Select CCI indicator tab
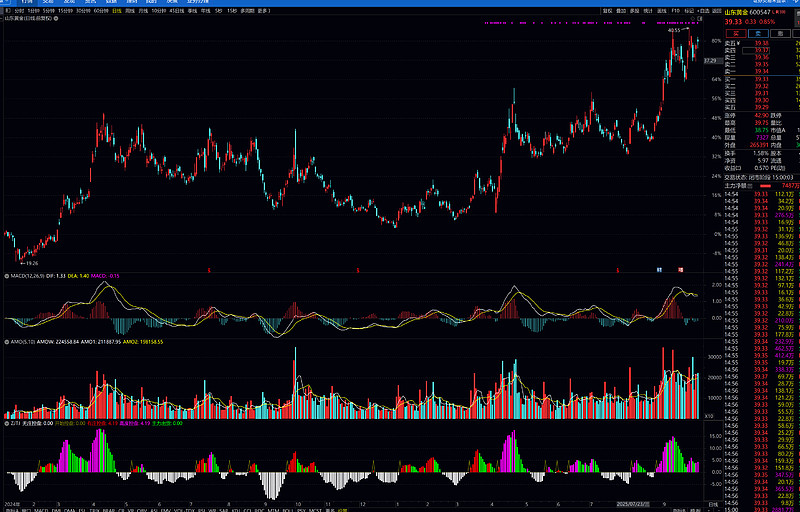 click(248, 509)
